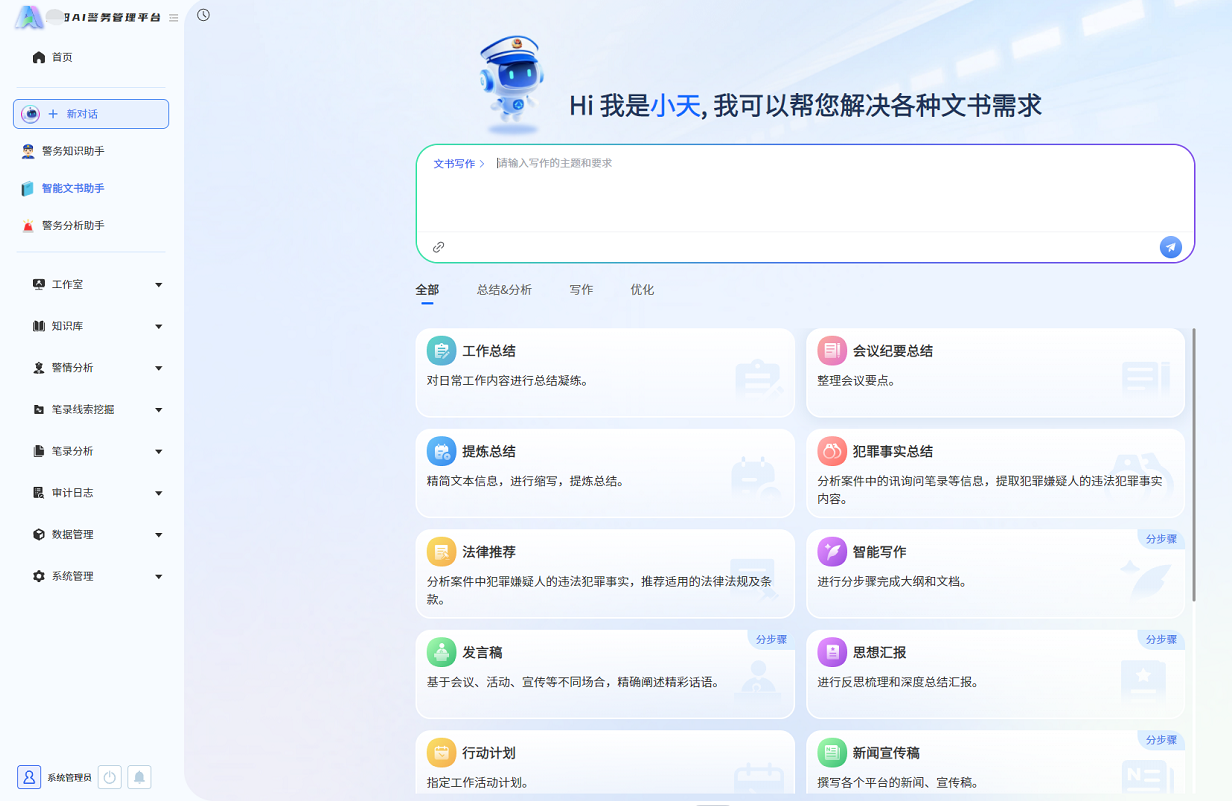
Task: Click the notification bell near 系统管理员
Action: tap(139, 777)
